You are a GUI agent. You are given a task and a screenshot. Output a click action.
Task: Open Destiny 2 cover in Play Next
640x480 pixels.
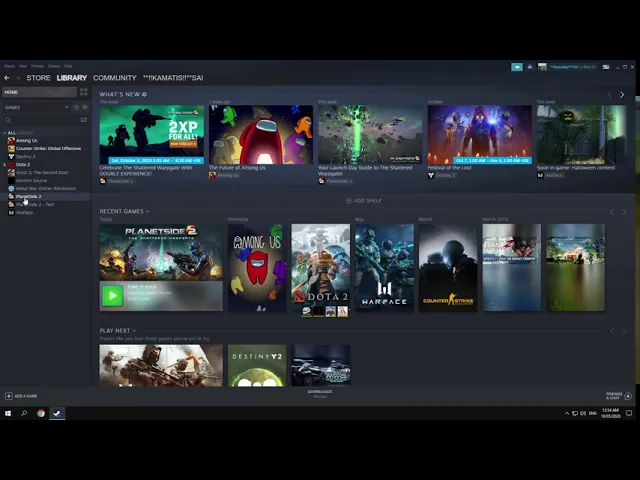point(257,365)
